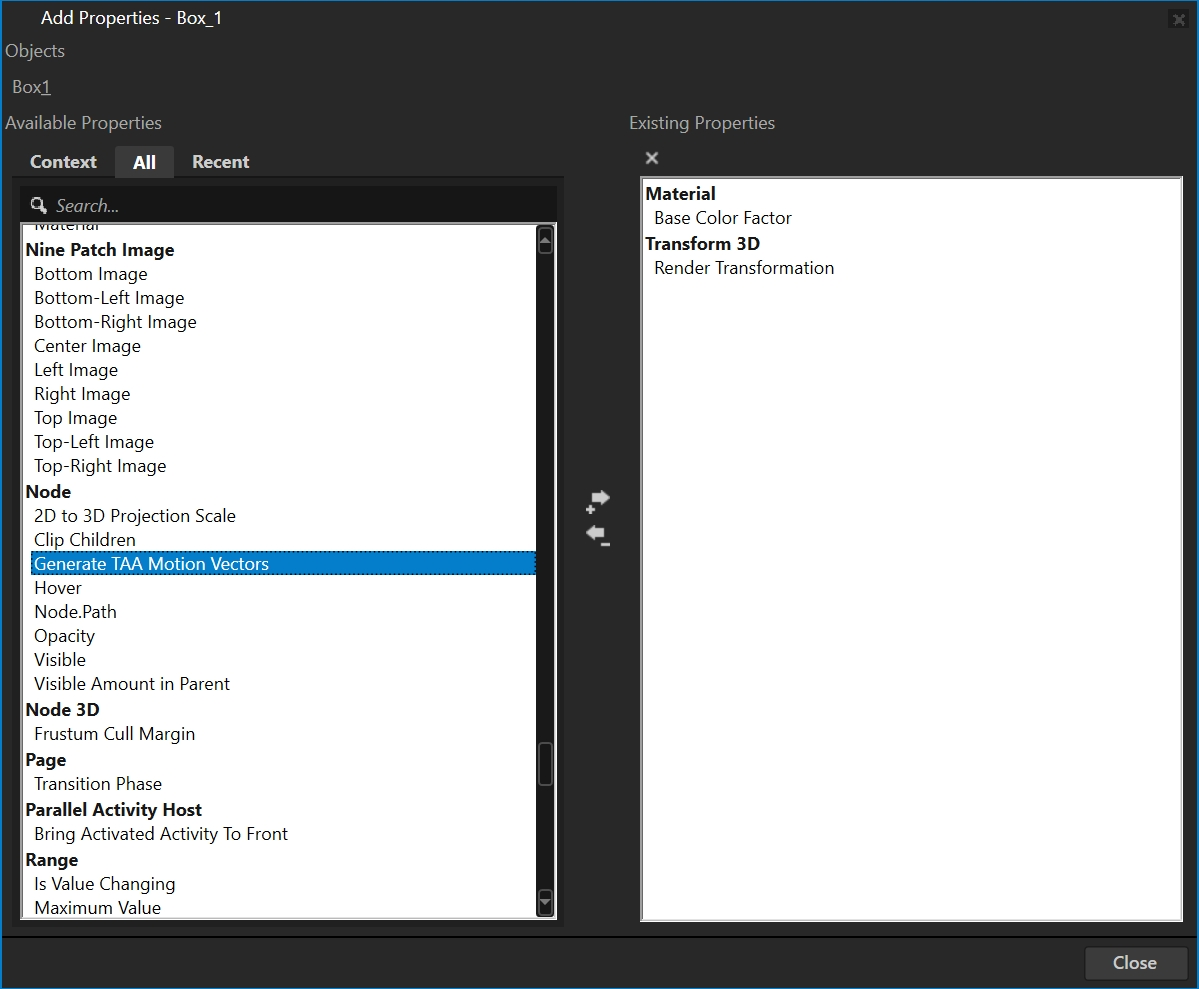Select Render Transformation in Existing Properties

point(744,268)
